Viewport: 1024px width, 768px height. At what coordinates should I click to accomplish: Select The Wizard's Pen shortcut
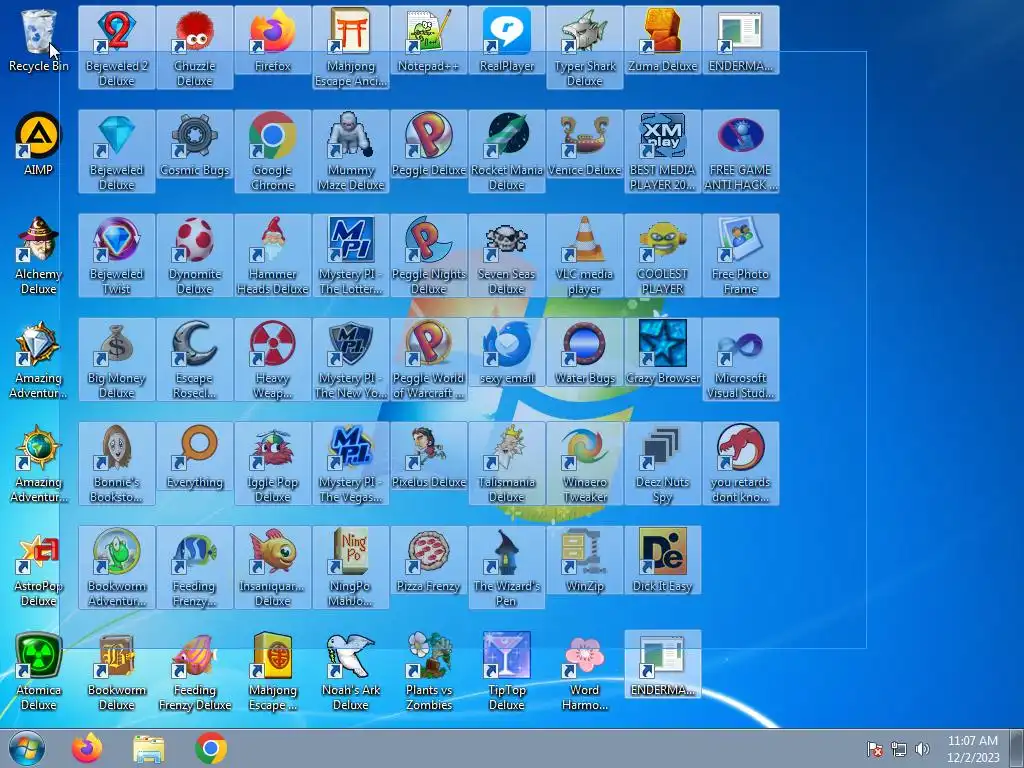(x=507, y=568)
